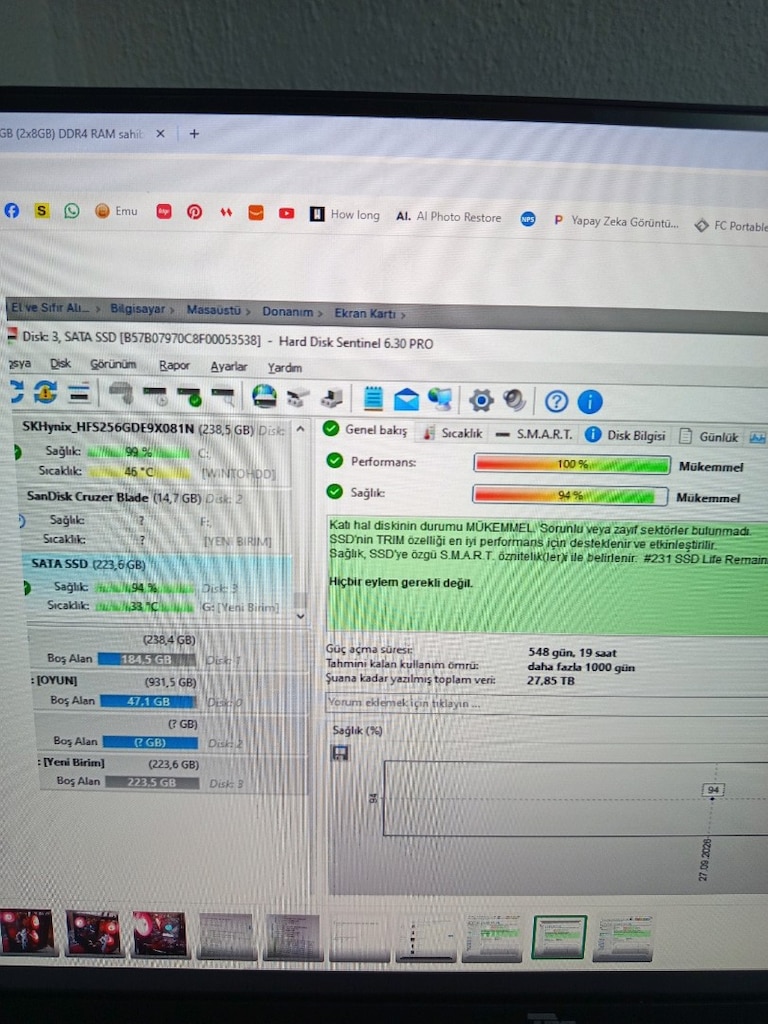Screen dimensions: 768x1024
Task: Click the 94 marker on health graph
Action: point(713,790)
